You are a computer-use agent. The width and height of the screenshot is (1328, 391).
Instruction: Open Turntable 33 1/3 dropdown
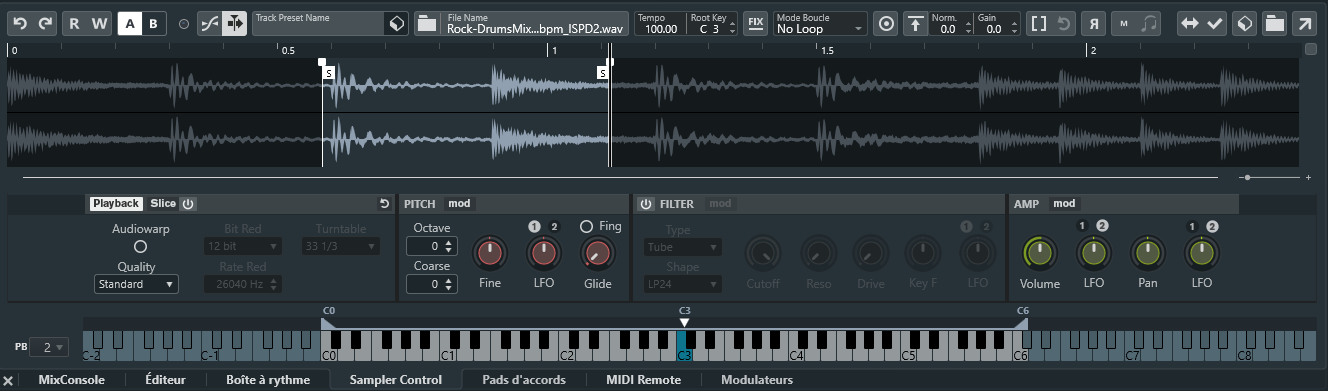coord(341,245)
